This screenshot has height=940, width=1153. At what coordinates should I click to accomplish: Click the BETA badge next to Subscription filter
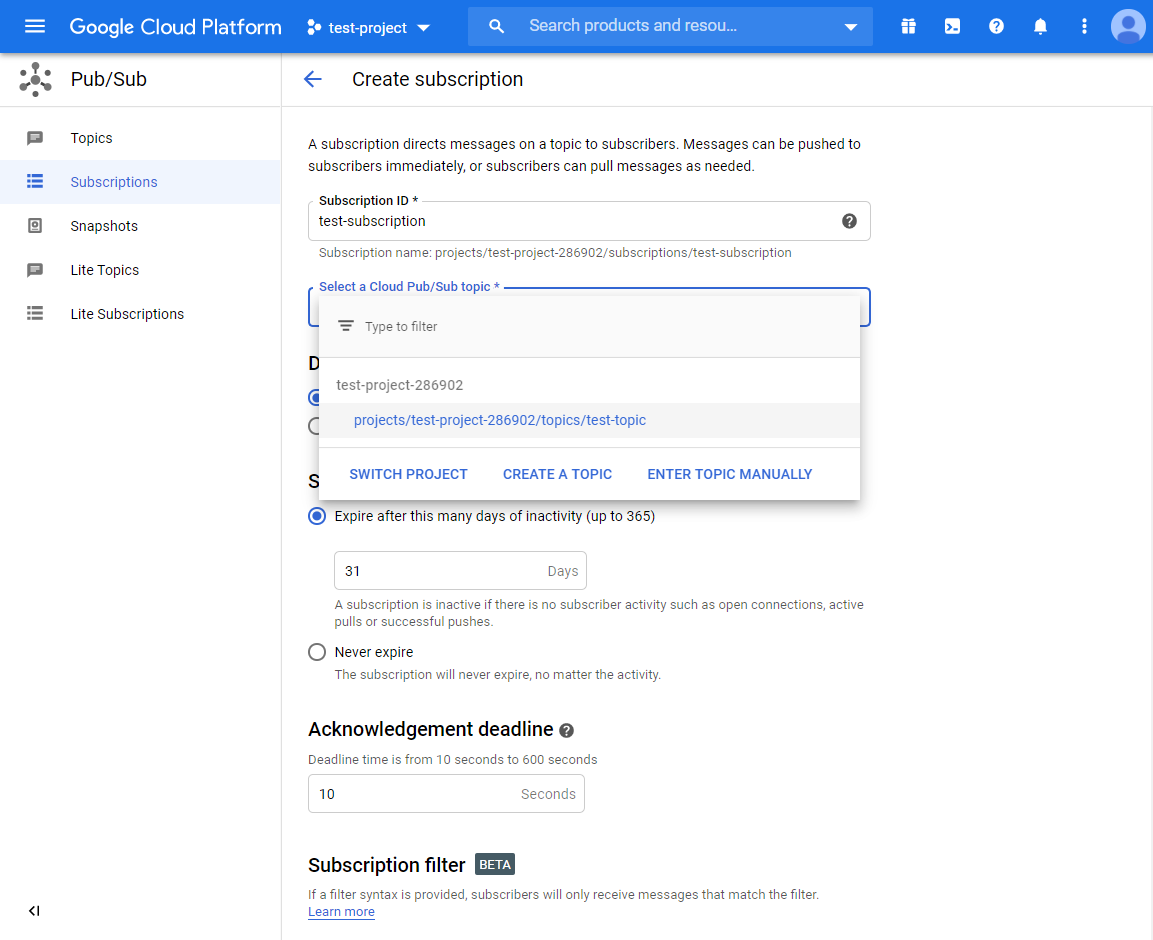(495, 864)
